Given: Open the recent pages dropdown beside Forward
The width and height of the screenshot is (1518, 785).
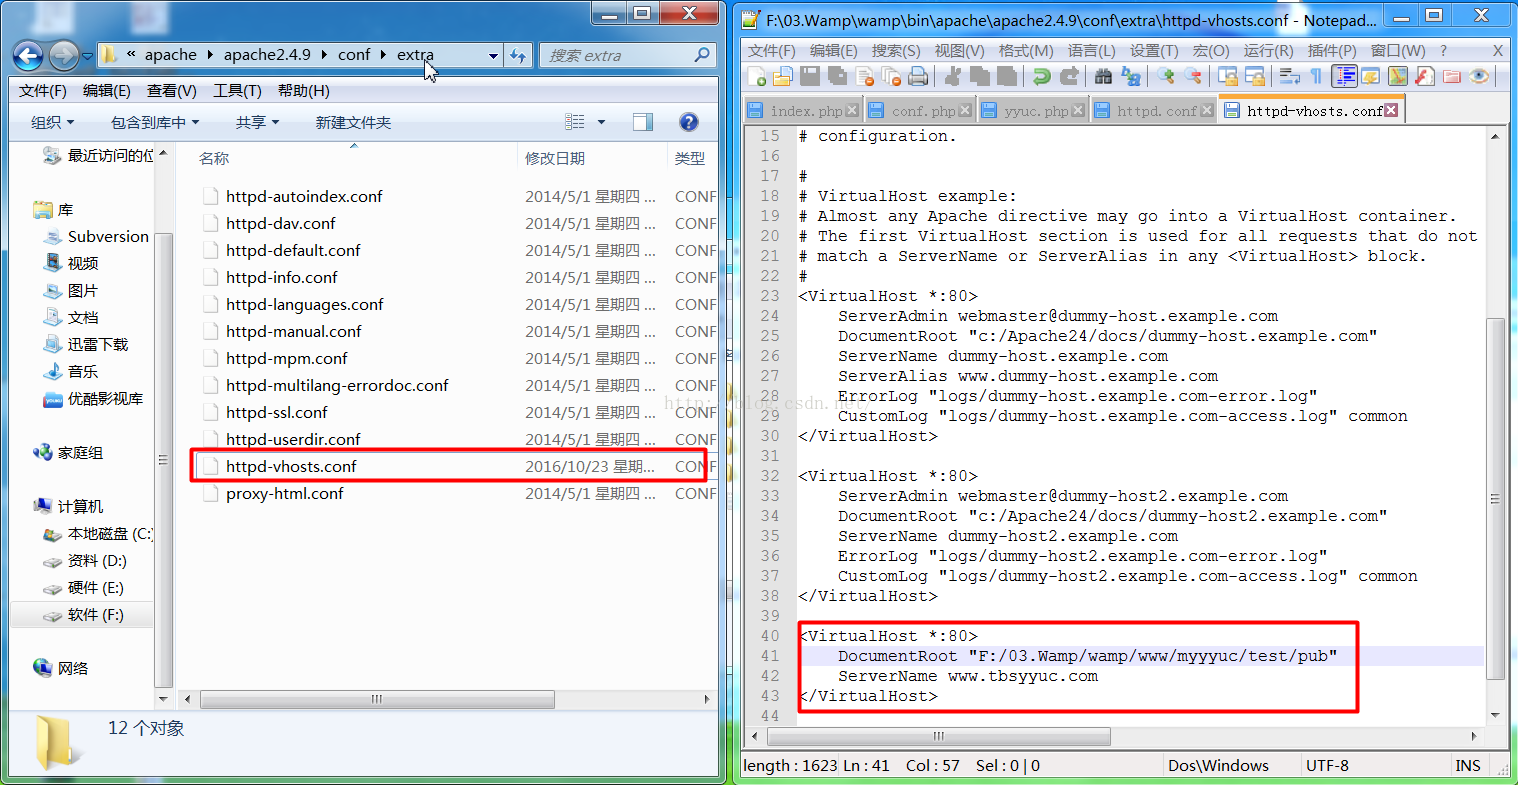Looking at the screenshot, I should tap(88, 56).
